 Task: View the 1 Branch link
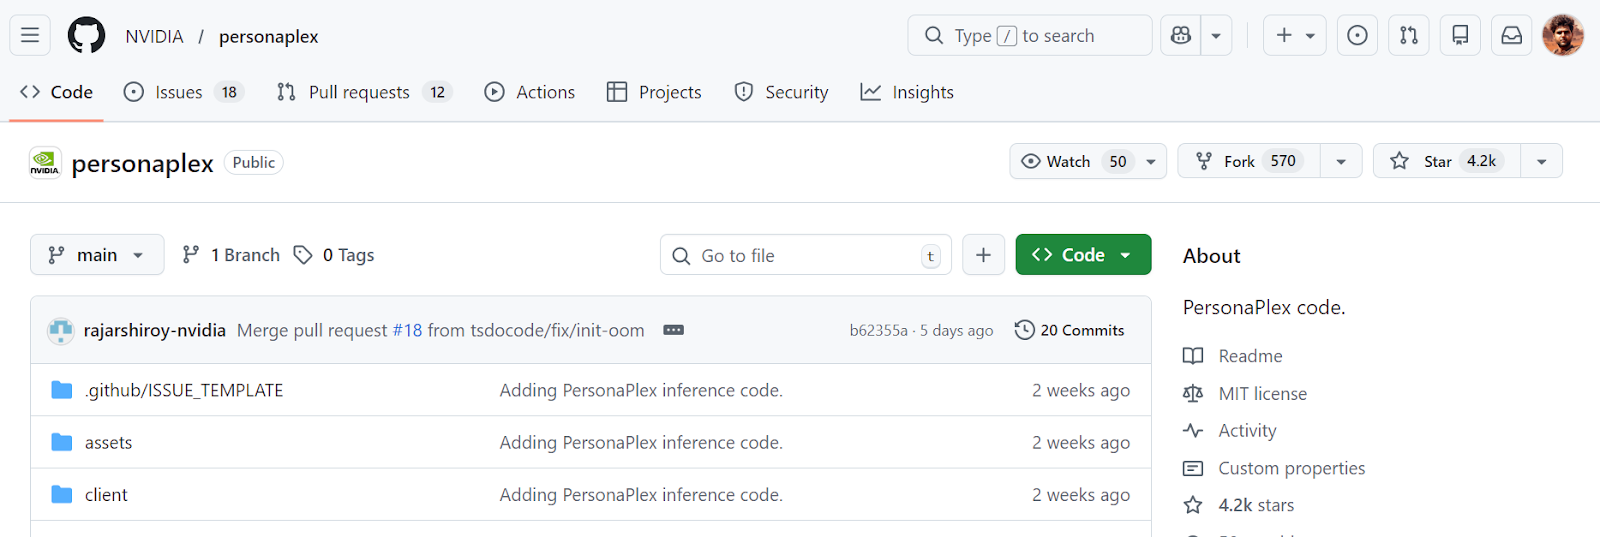(231, 255)
